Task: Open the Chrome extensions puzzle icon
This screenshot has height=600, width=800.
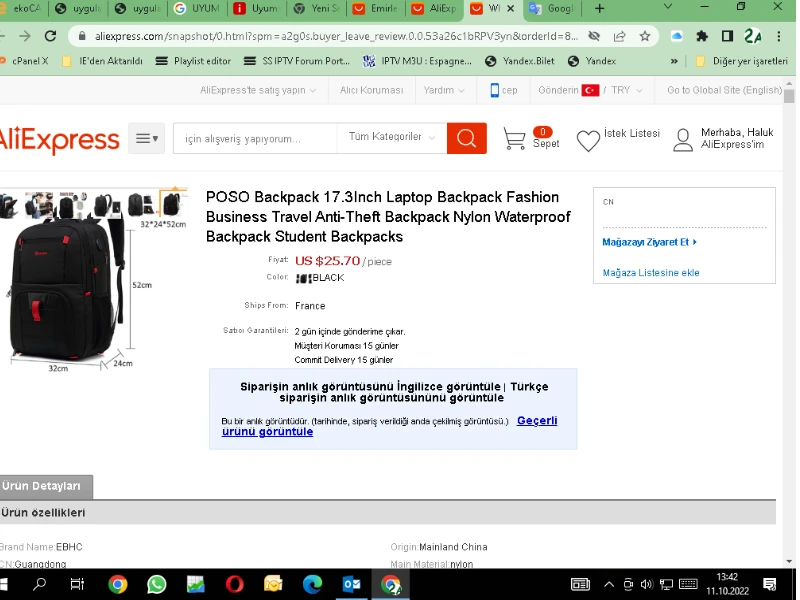Action: [x=702, y=36]
